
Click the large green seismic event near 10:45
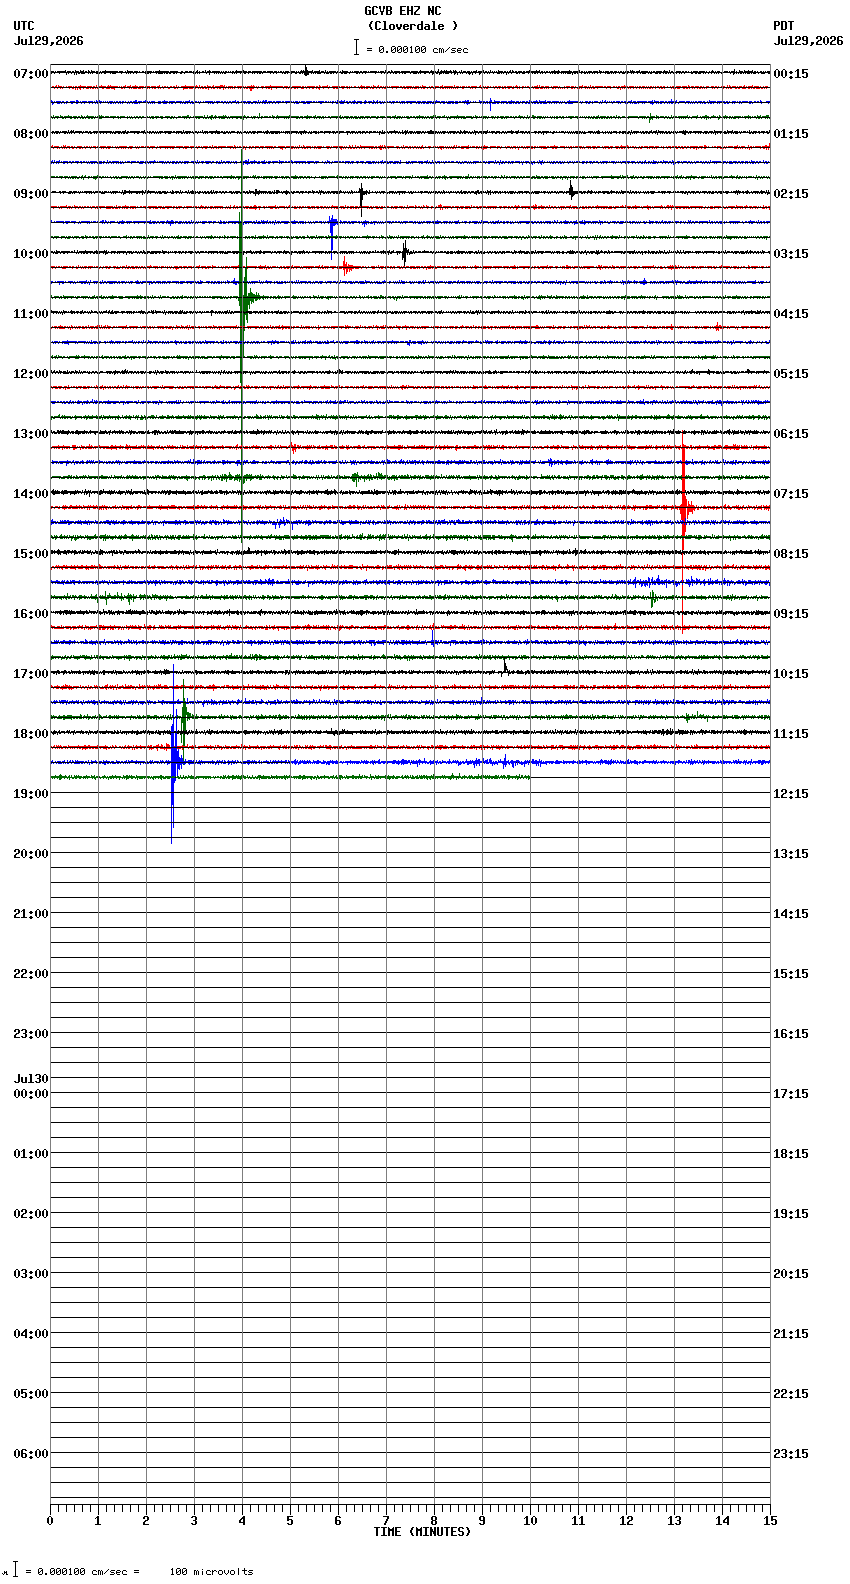(x=243, y=296)
